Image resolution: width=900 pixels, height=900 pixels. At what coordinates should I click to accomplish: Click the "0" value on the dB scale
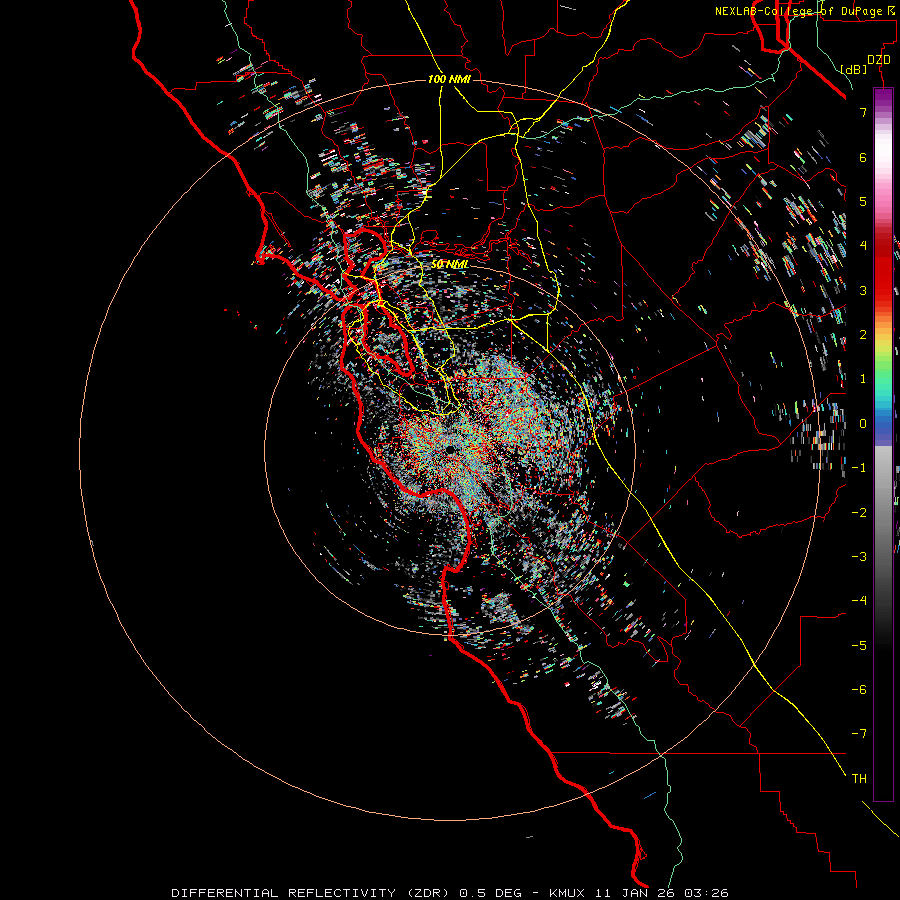coord(863,424)
